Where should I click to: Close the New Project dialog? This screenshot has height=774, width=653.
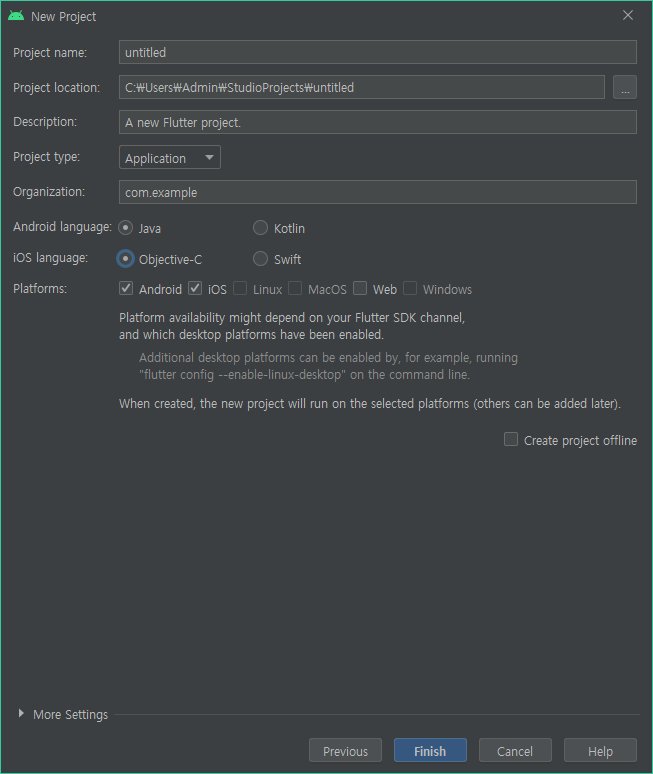[x=628, y=15]
